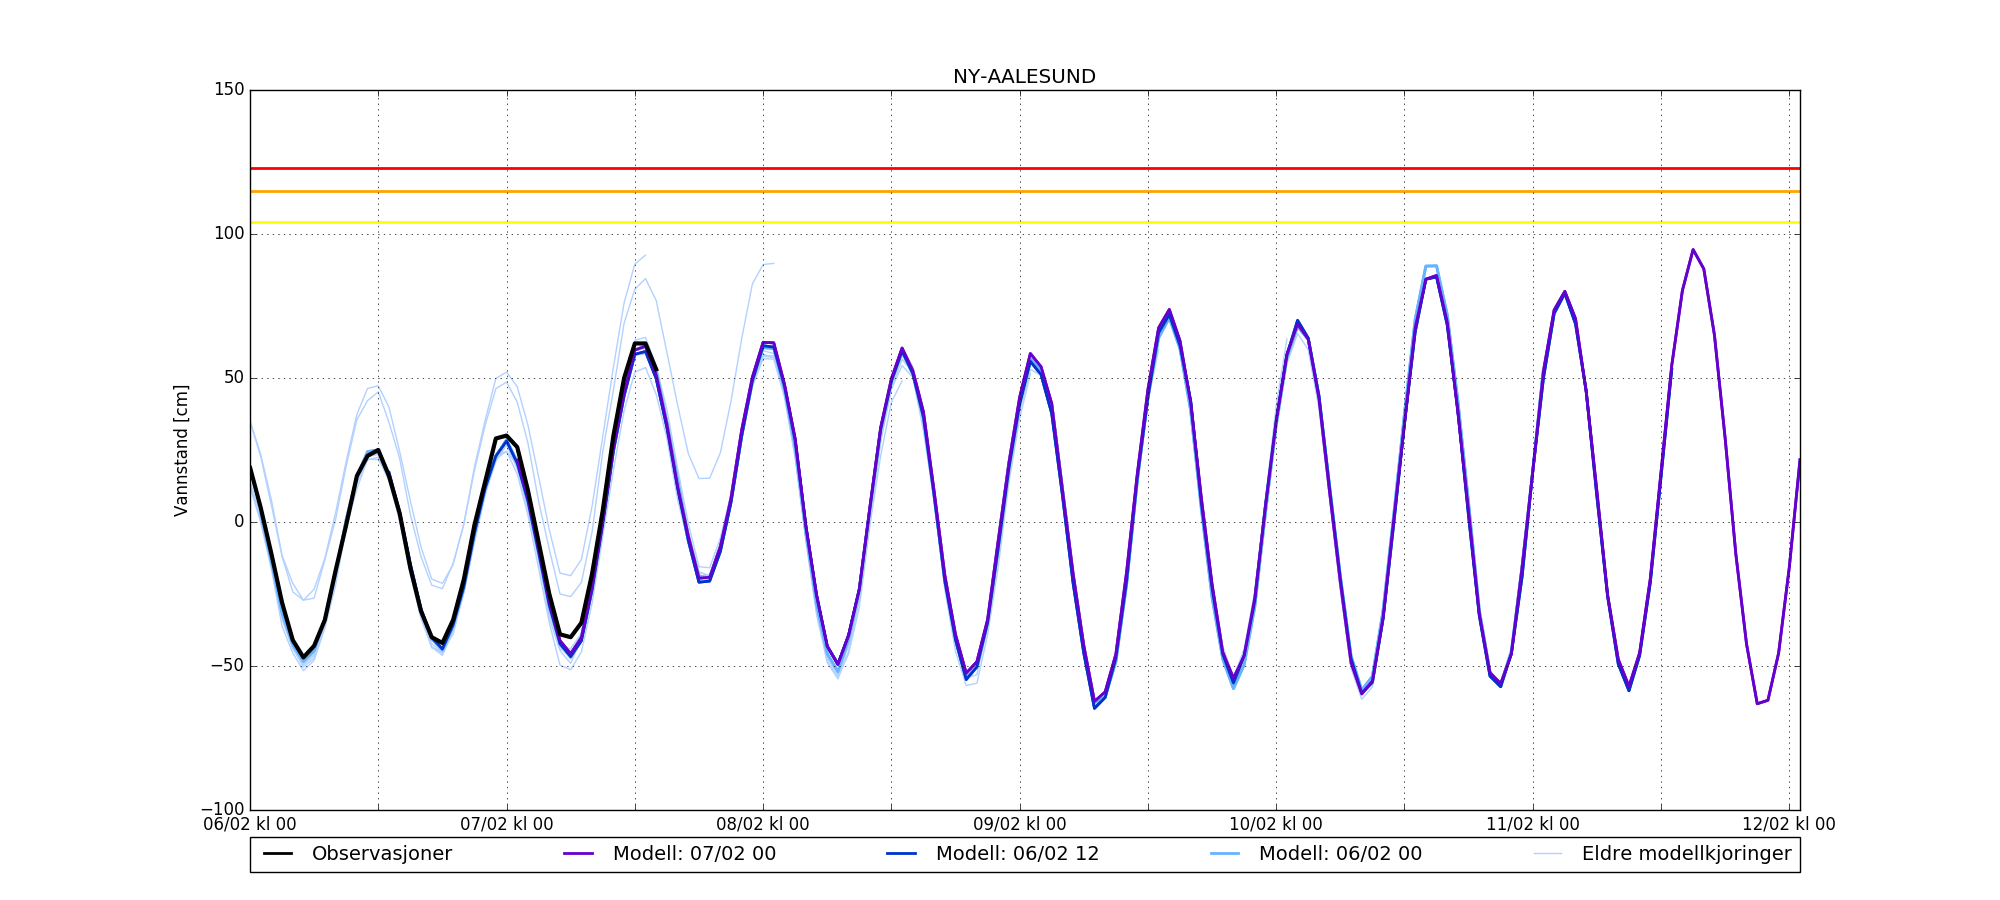Select the 'Modell: 06/02 12' legend label
The image size is (2000, 900).
1017,854
